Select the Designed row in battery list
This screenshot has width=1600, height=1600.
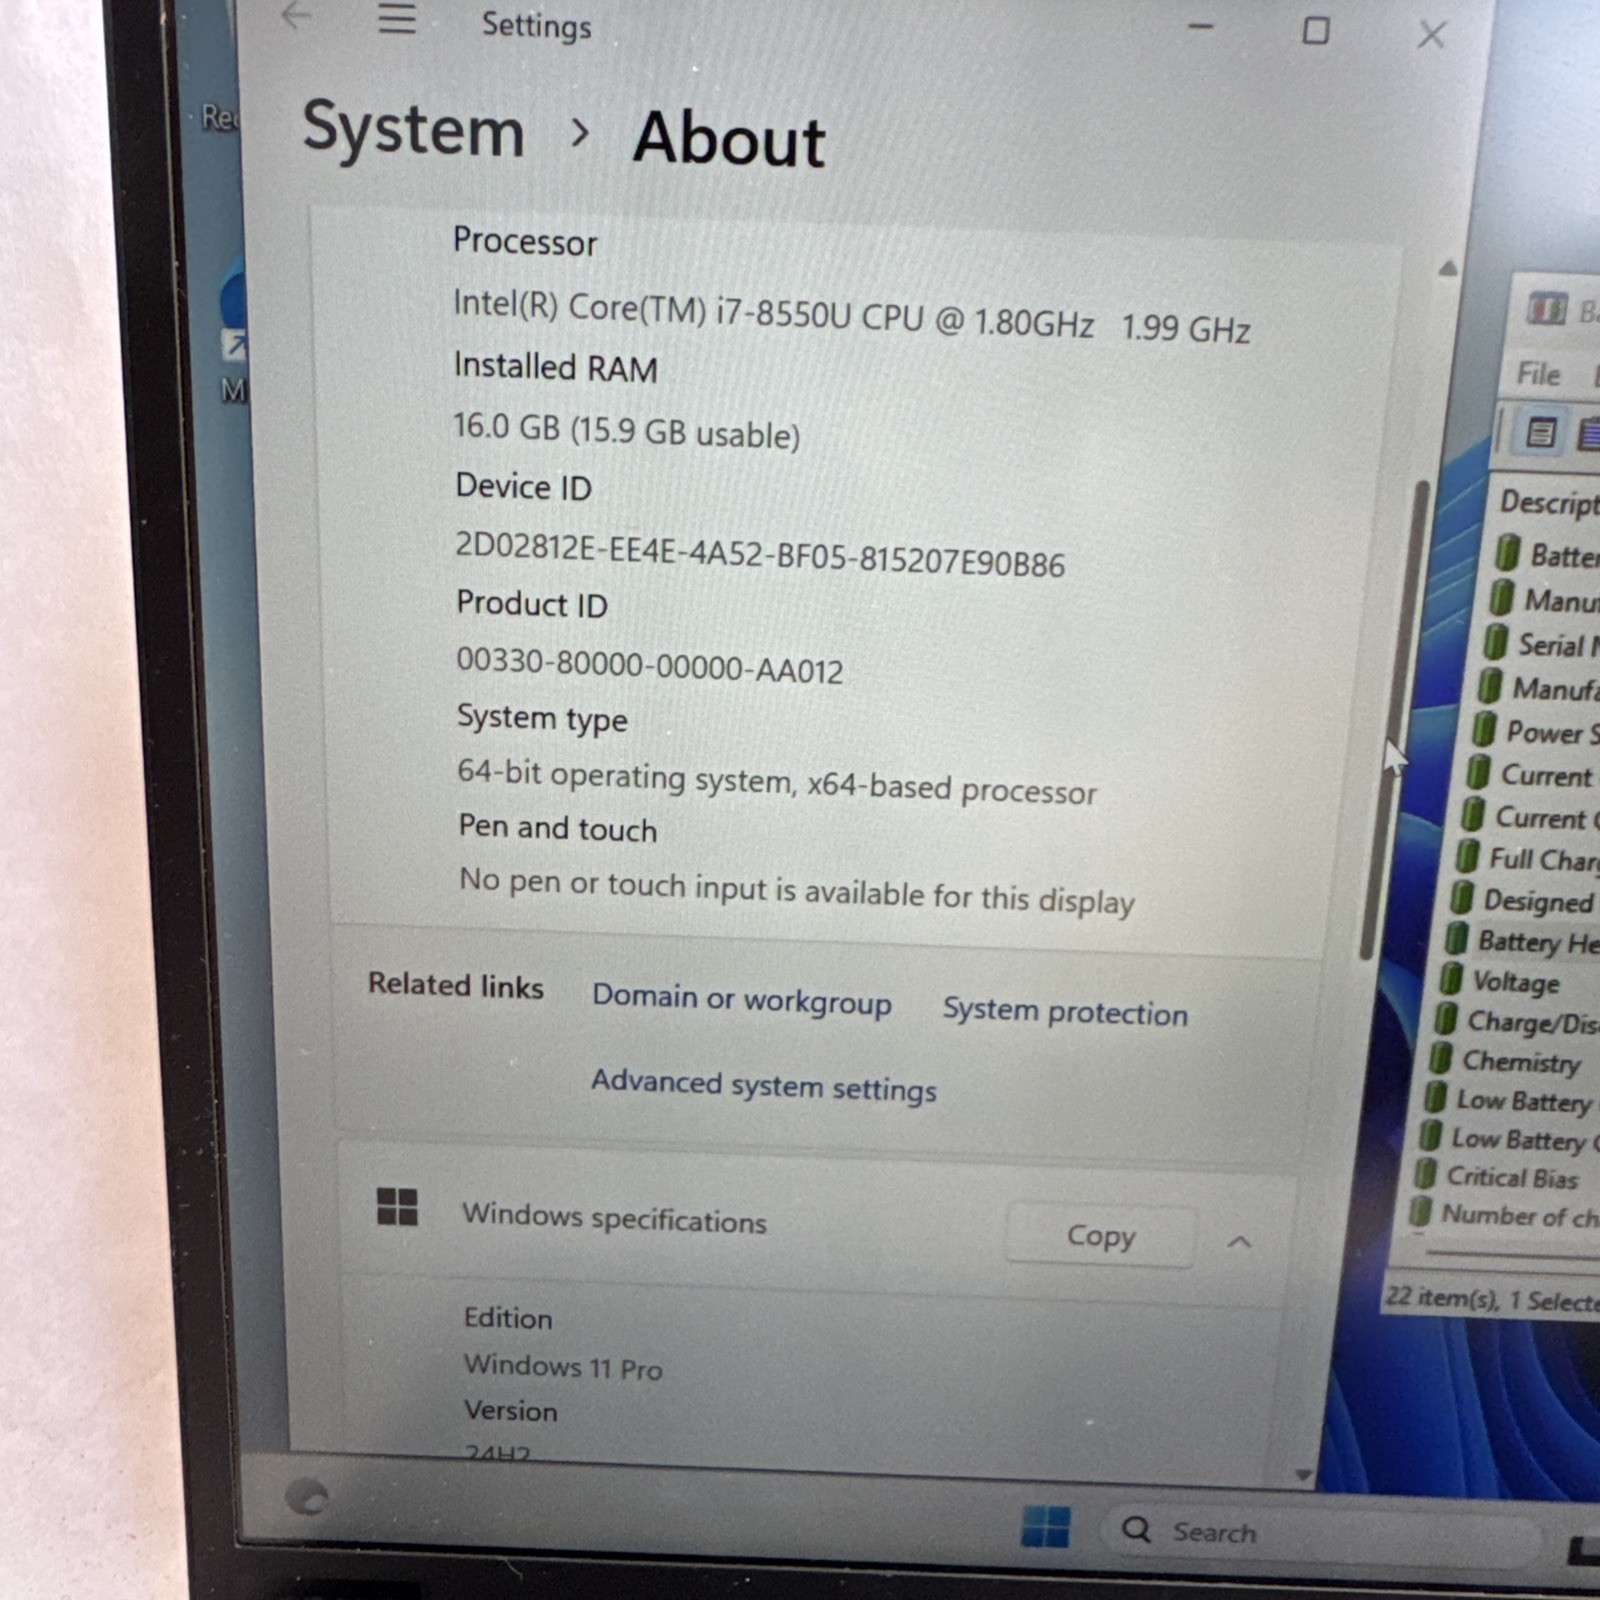(1524, 900)
